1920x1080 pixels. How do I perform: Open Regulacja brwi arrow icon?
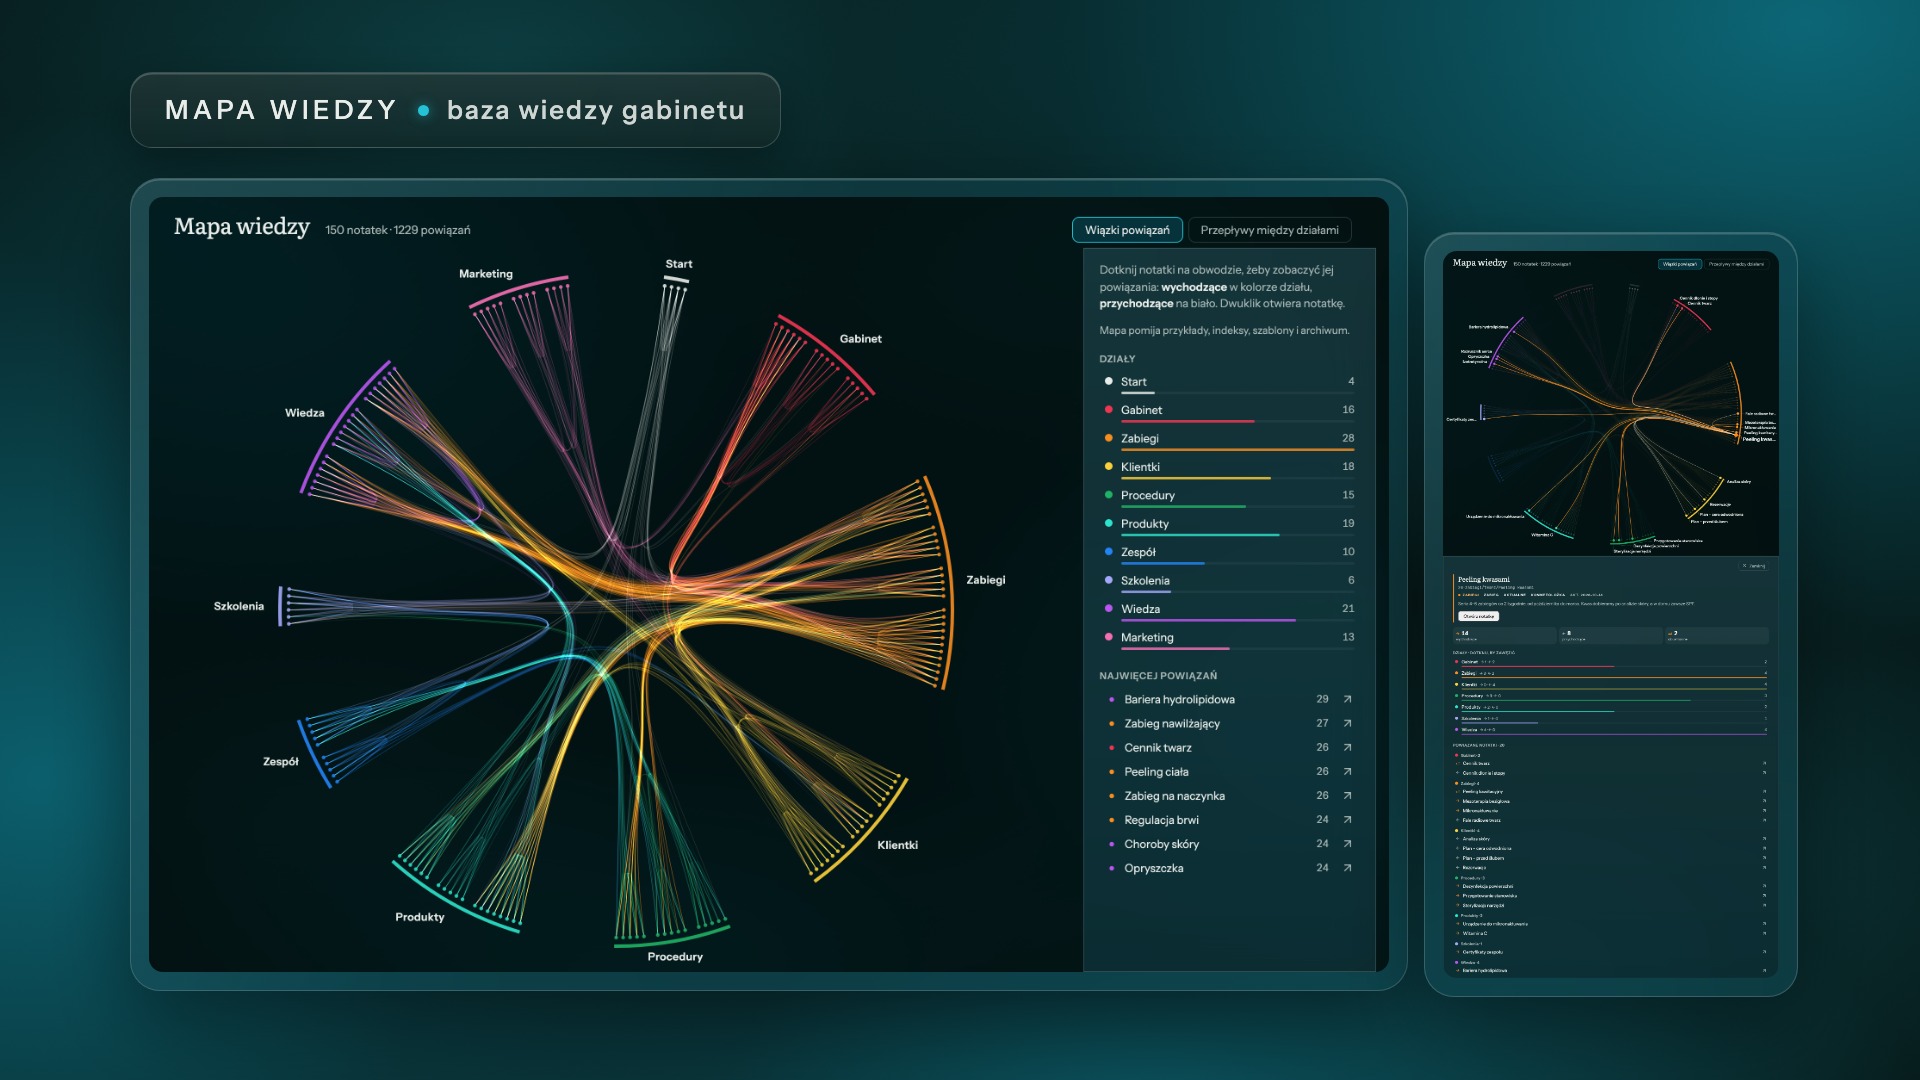[1347, 820]
